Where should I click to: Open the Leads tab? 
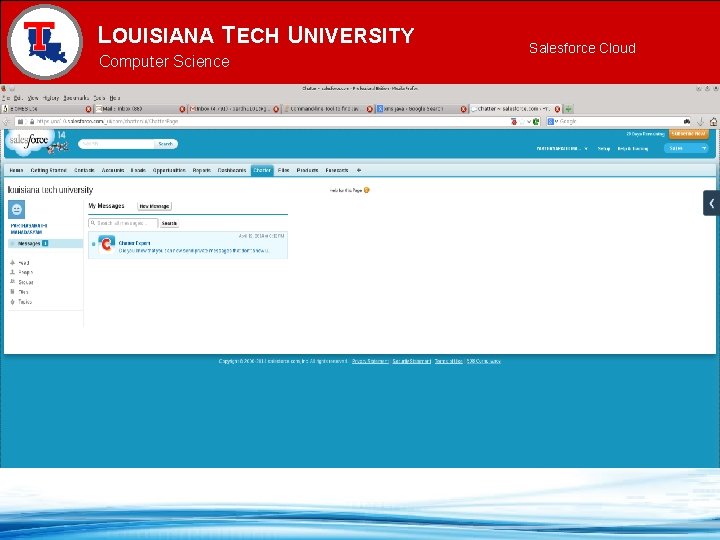point(138,170)
